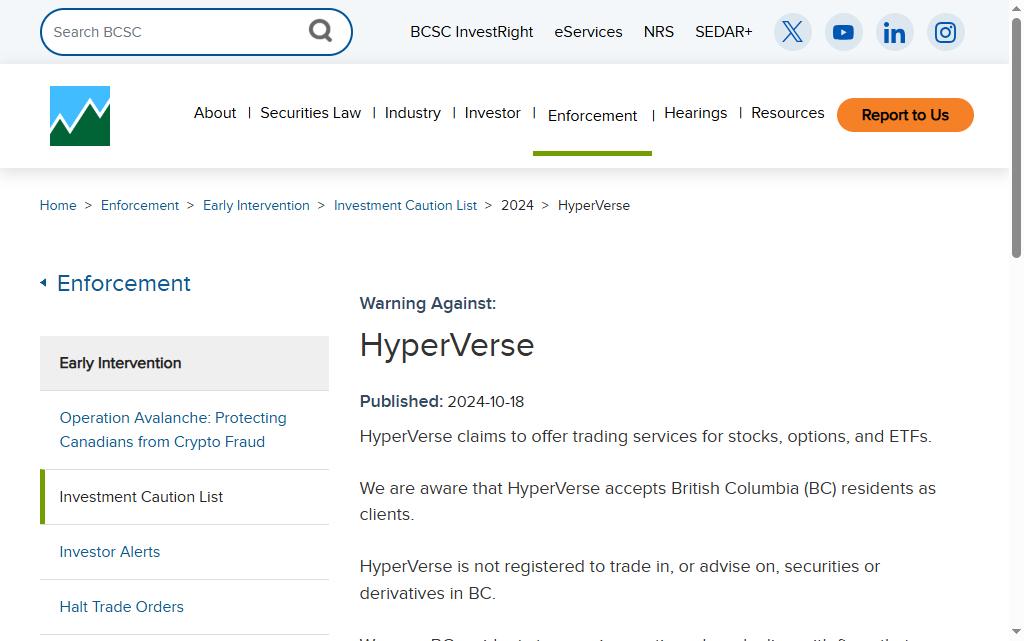Expand the Resources navigation menu

(787, 113)
